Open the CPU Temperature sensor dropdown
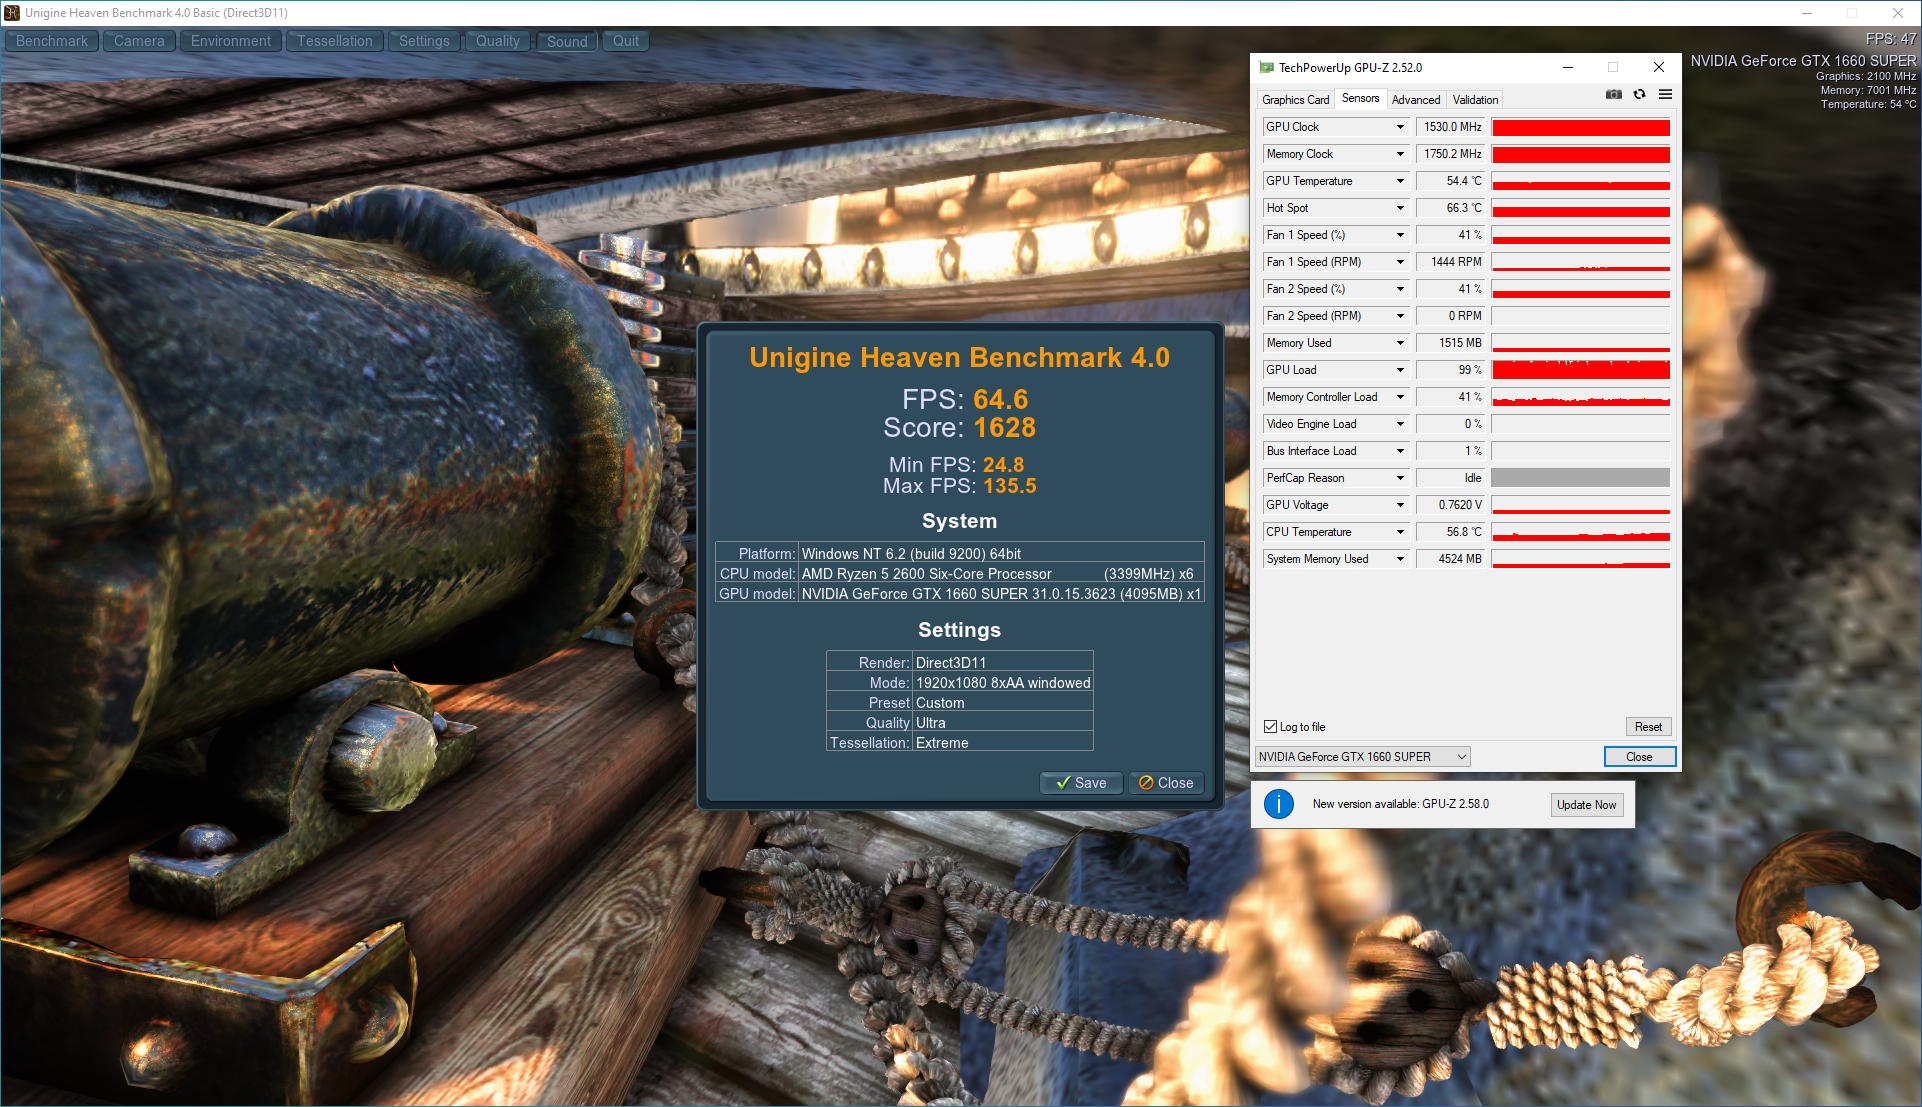Image resolution: width=1922 pixels, height=1107 pixels. (x=1400, y=532)
